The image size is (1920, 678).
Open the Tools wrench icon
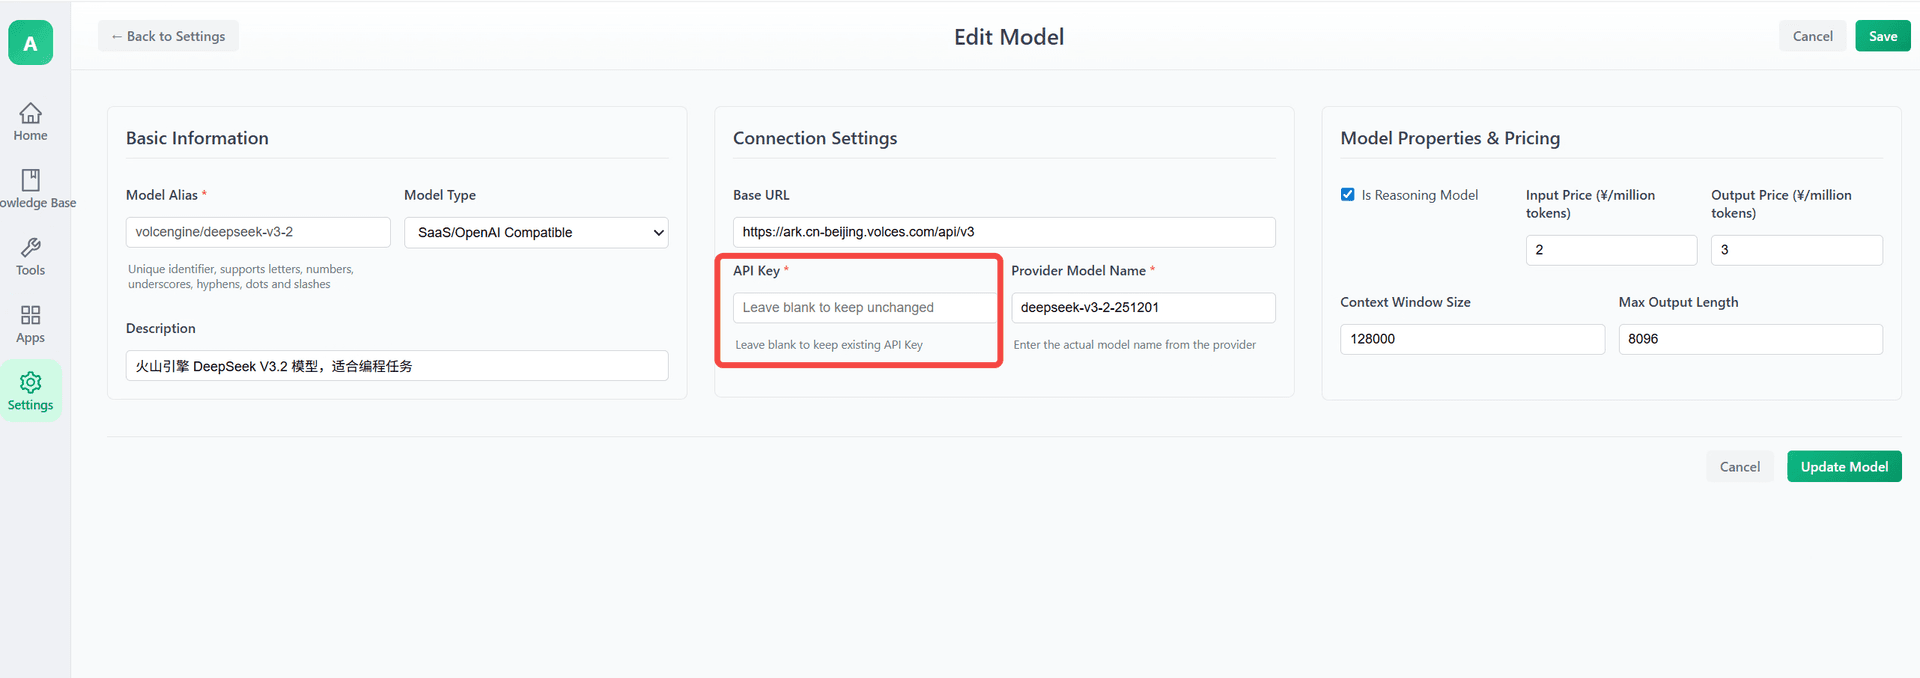(x=31, y=248)
